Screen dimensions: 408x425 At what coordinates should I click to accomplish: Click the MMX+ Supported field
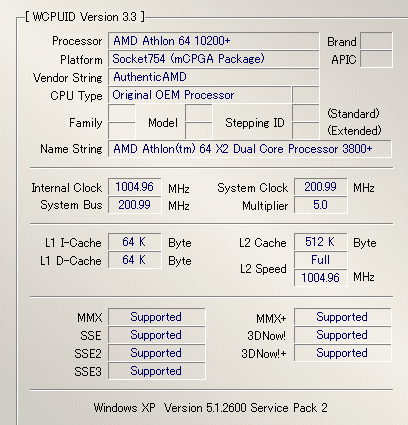click(343, 317)
